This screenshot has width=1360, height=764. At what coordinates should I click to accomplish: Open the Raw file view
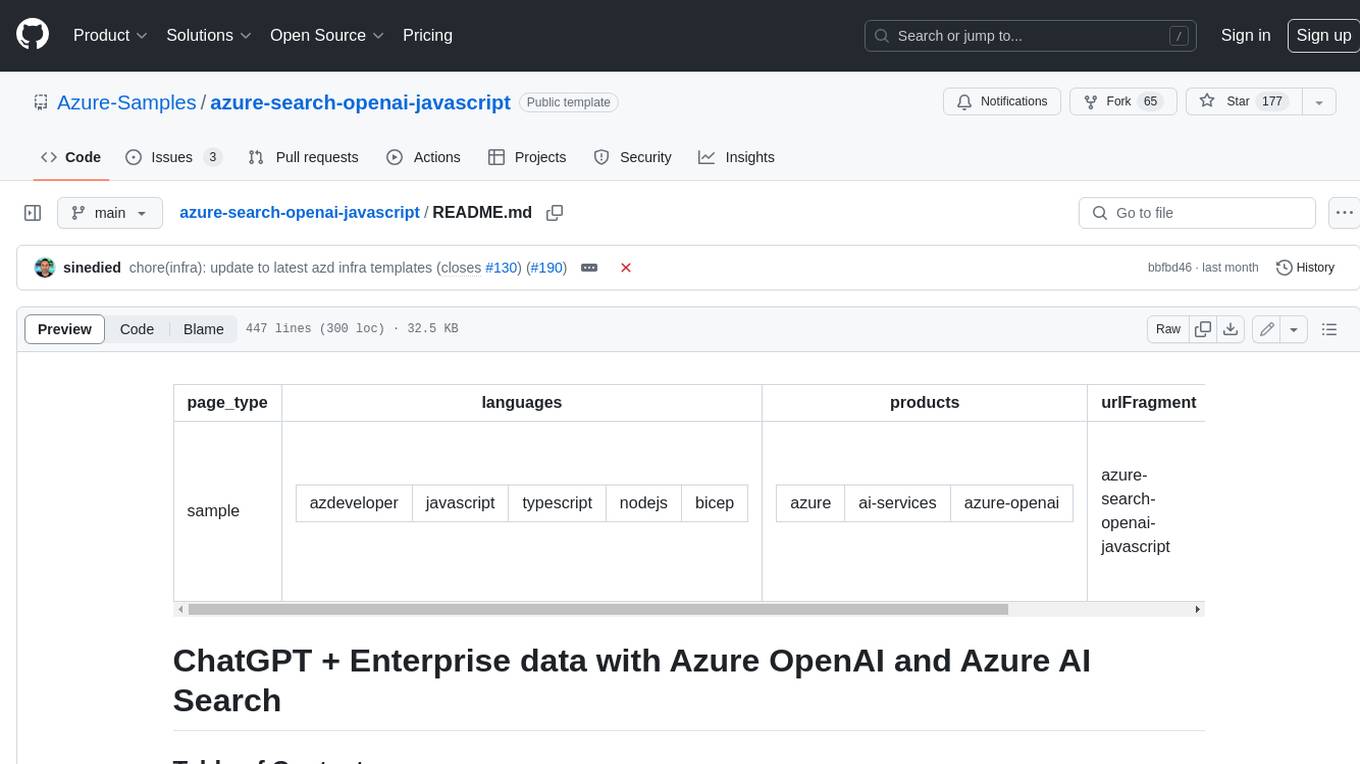point(1168,329)
